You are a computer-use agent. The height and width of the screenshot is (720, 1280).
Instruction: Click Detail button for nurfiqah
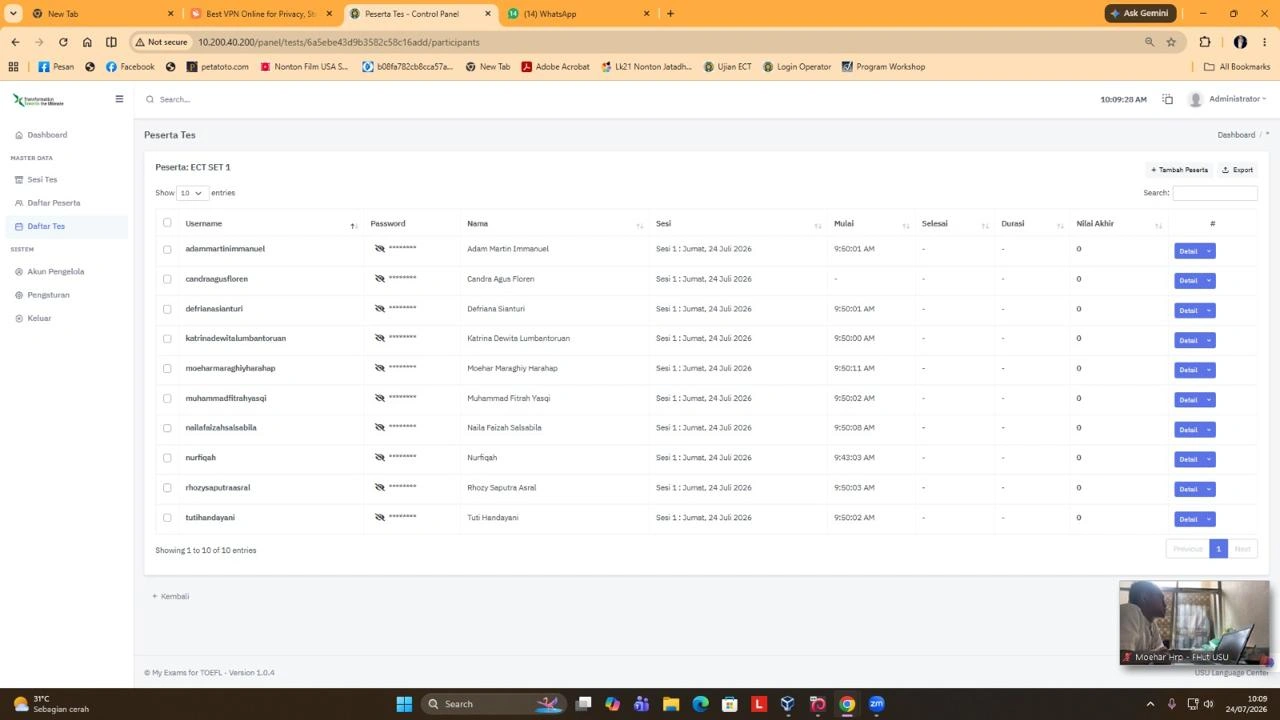coord(1188,459)
